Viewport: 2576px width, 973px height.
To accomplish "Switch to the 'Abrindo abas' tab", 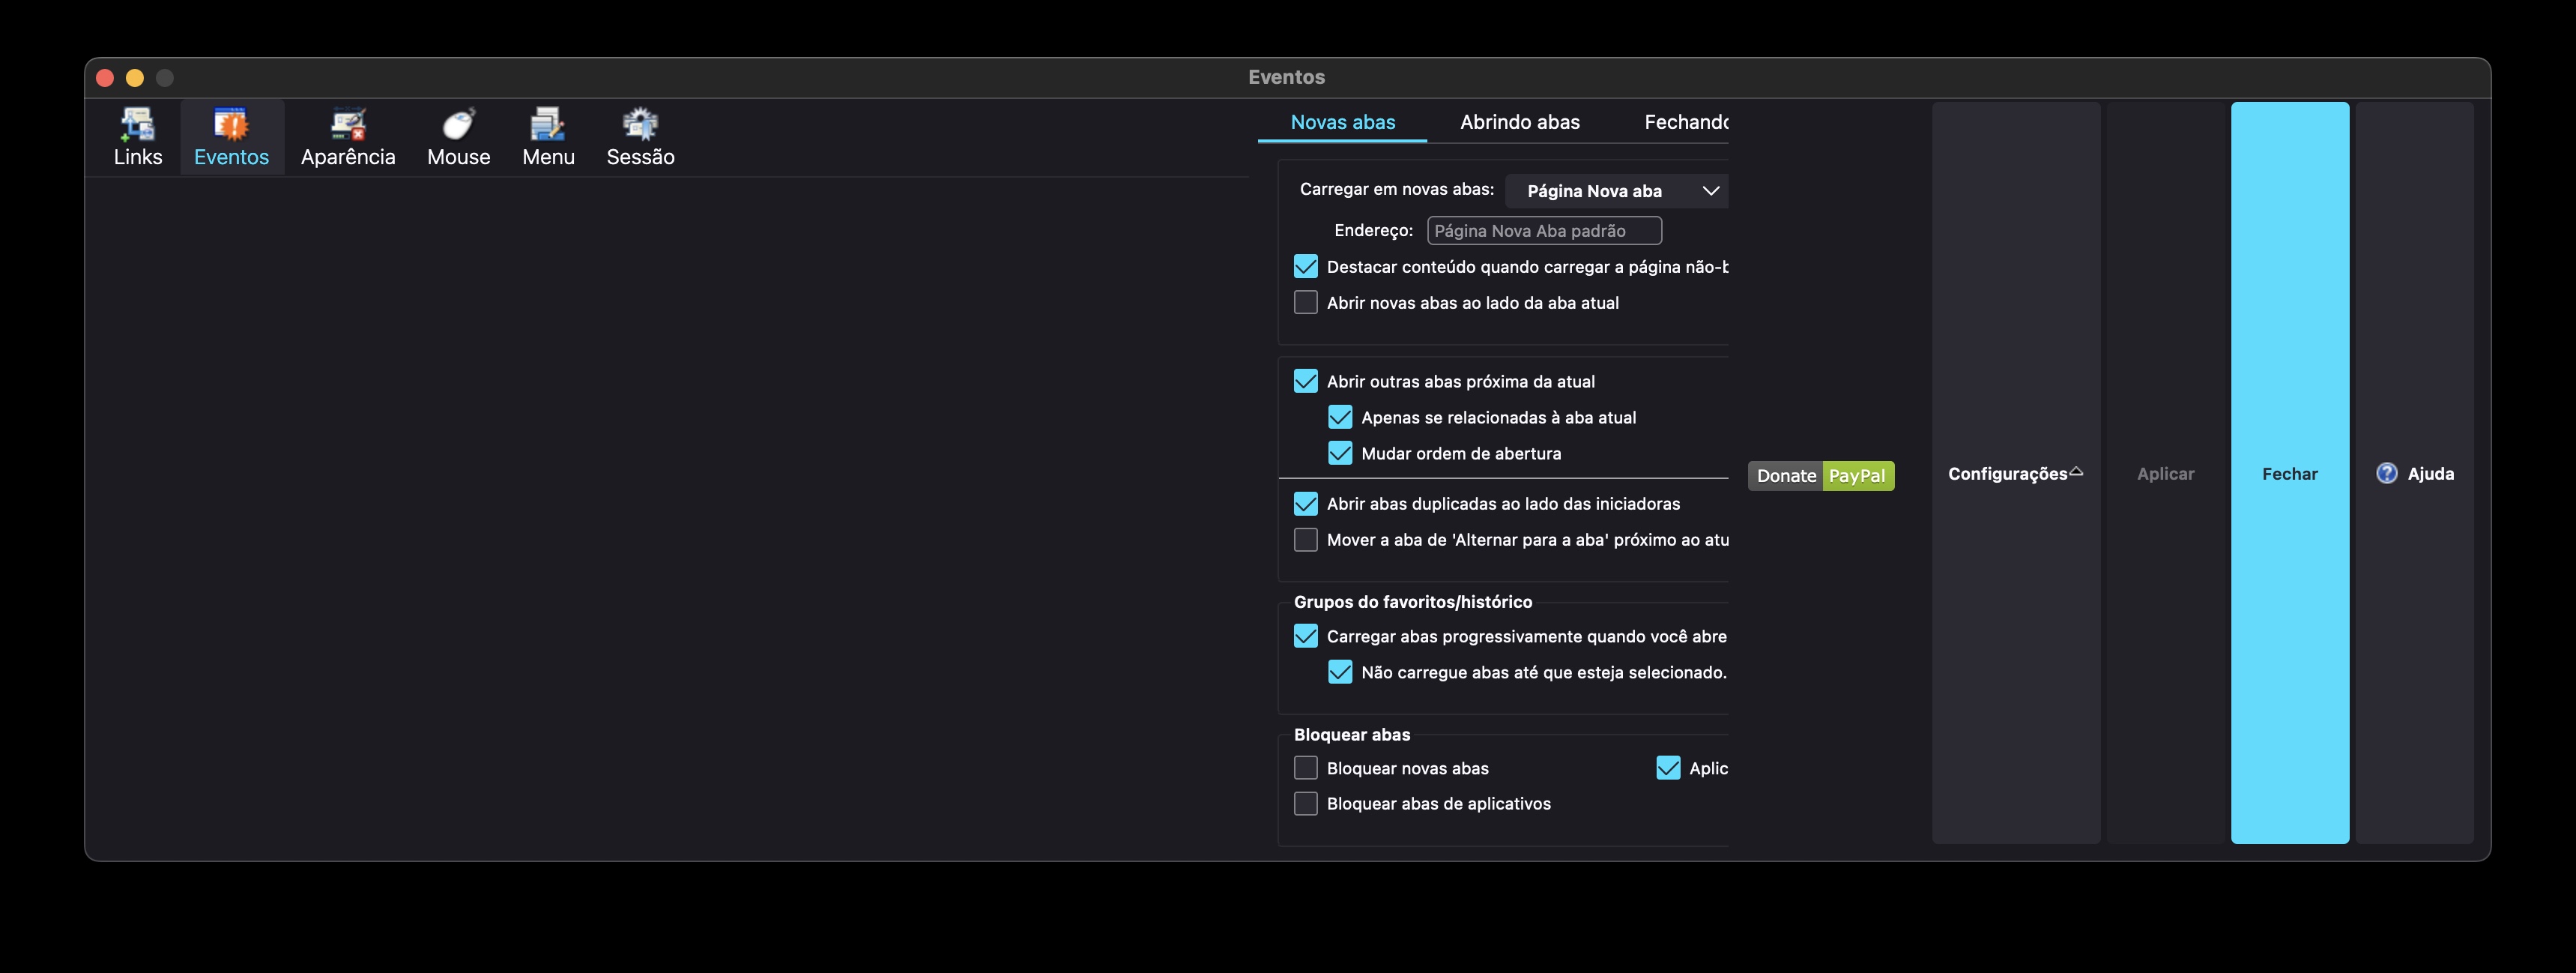I will 1519,122.
